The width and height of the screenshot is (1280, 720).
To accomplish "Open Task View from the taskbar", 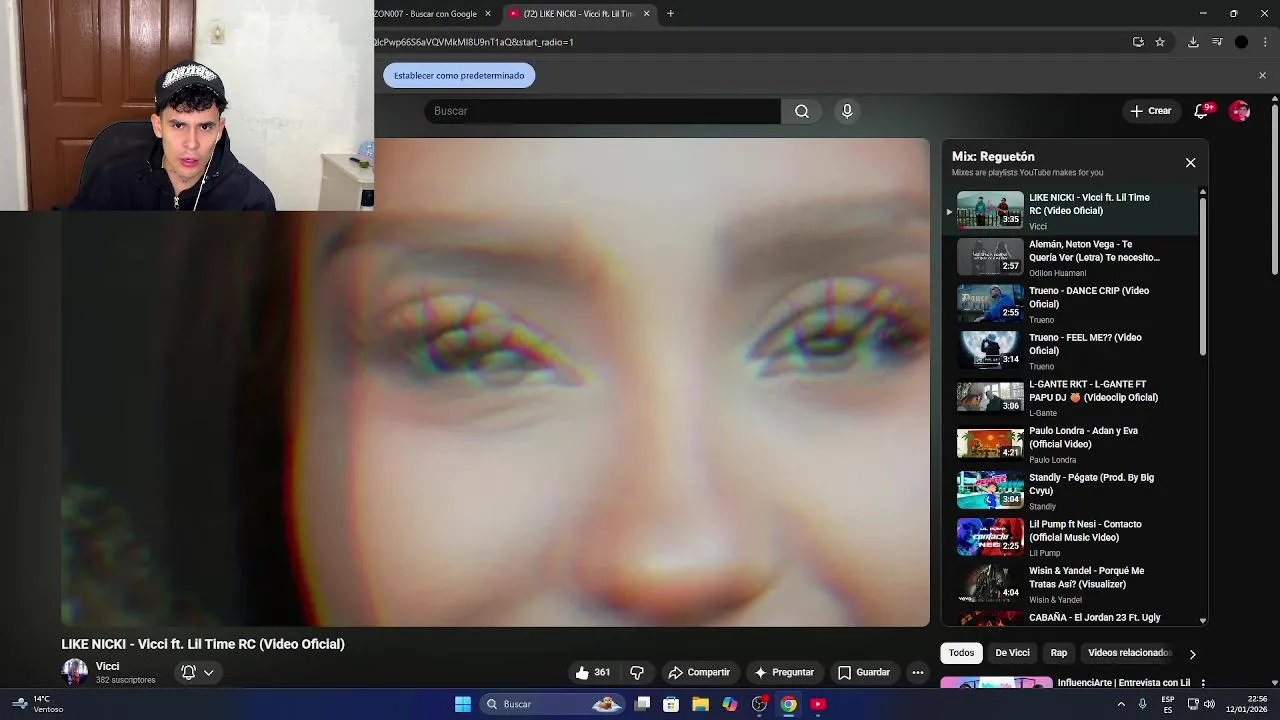I will click(x=643, y=704).
